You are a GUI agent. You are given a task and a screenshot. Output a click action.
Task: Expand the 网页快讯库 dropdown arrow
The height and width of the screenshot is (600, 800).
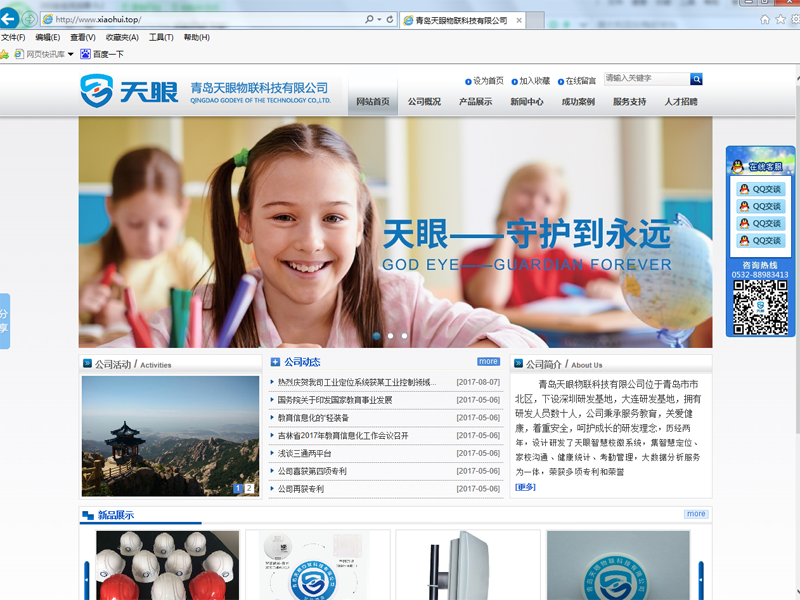coord(70,54)
